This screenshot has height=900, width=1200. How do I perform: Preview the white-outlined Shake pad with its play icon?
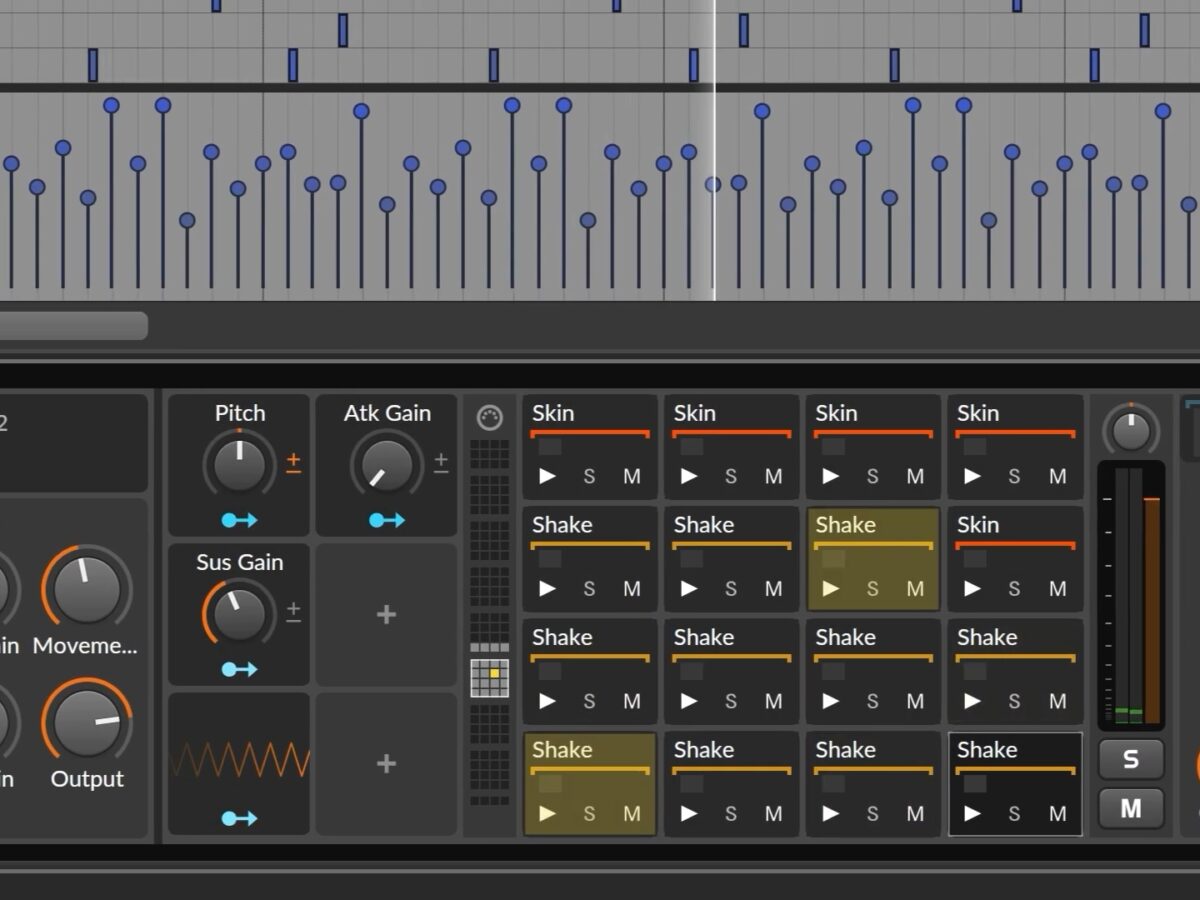pos(972,814)
